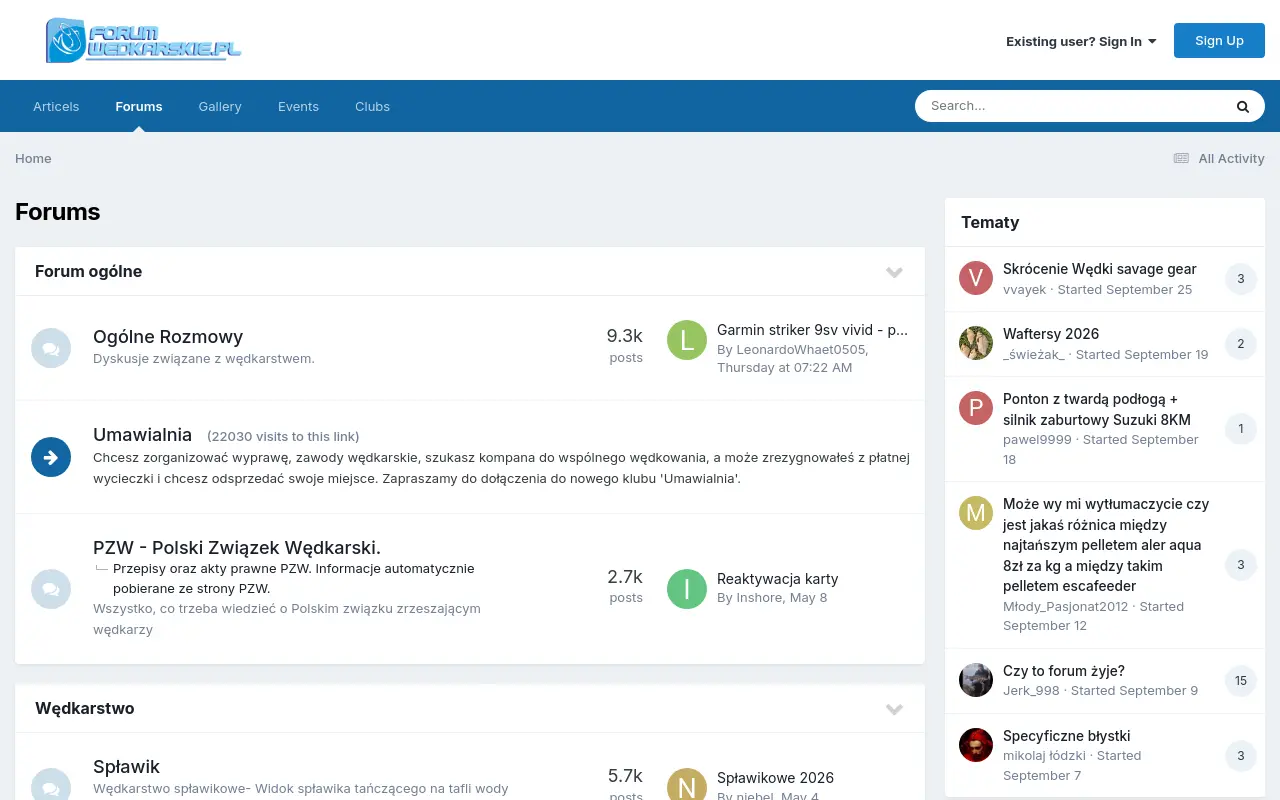
Task: Open the Ogólne Rozmowy forum bubble icon
Action: coord(51,348)
